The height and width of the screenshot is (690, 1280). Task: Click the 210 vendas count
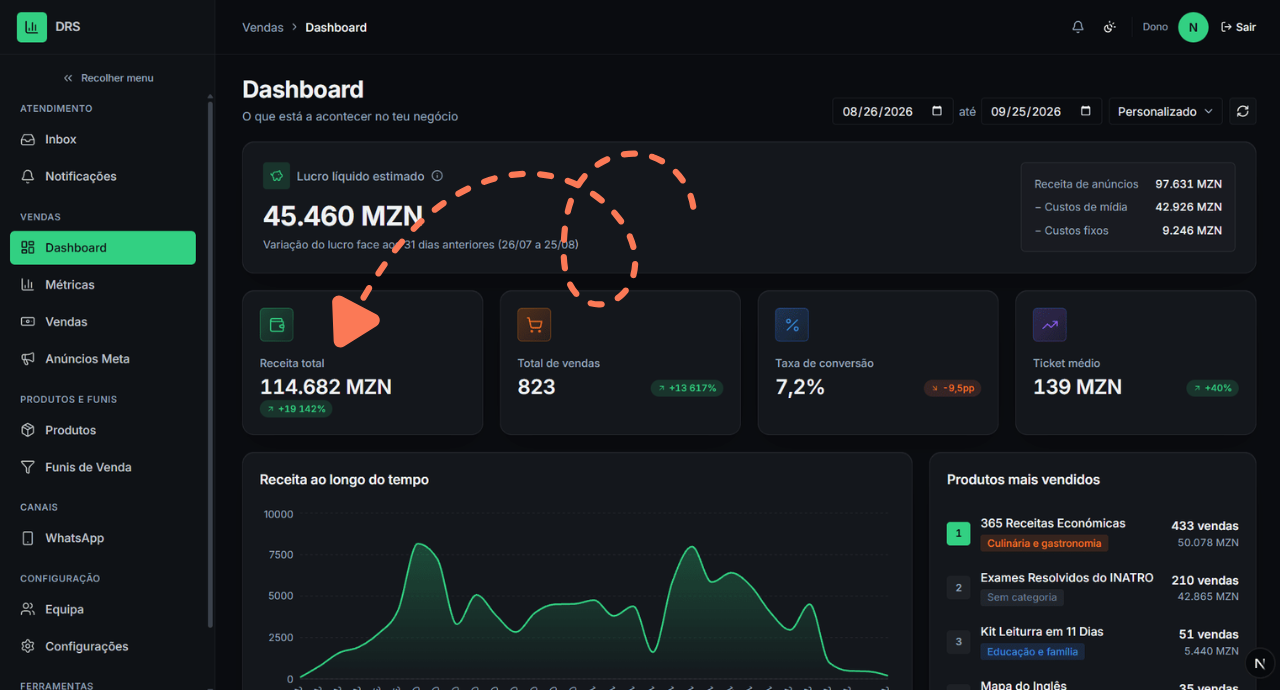coord(1205,580)
